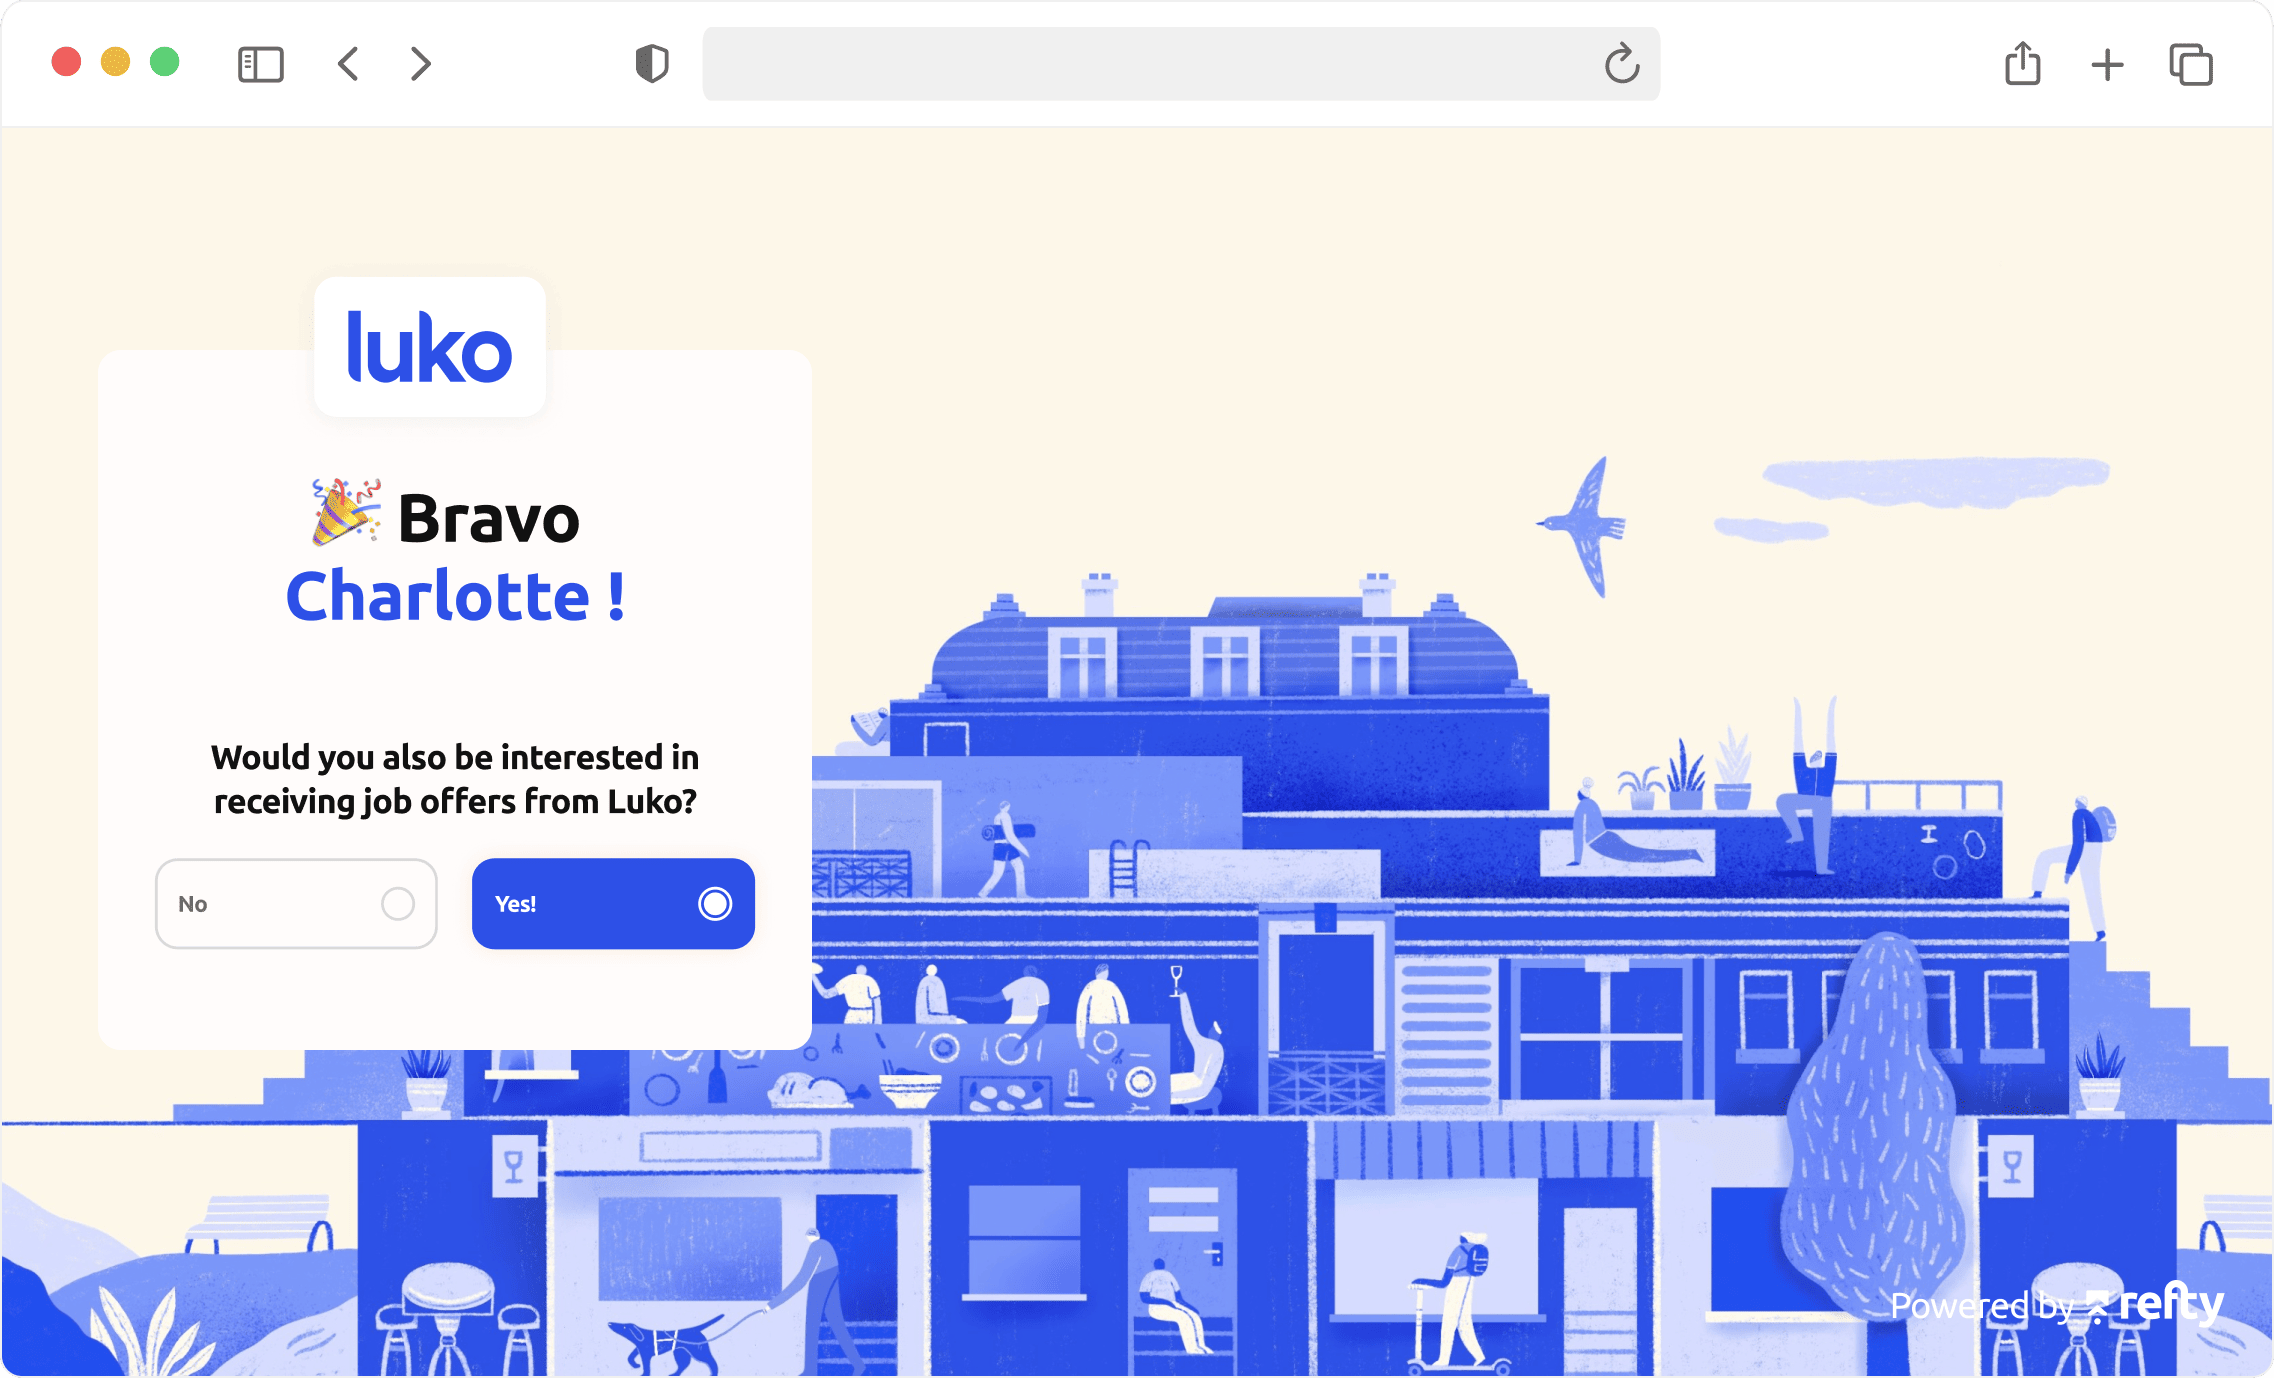The height and width of the screenshot is (1378, 2274).
Task: Click the 'Charlotte !' heading text
Action: click(456, 596)
